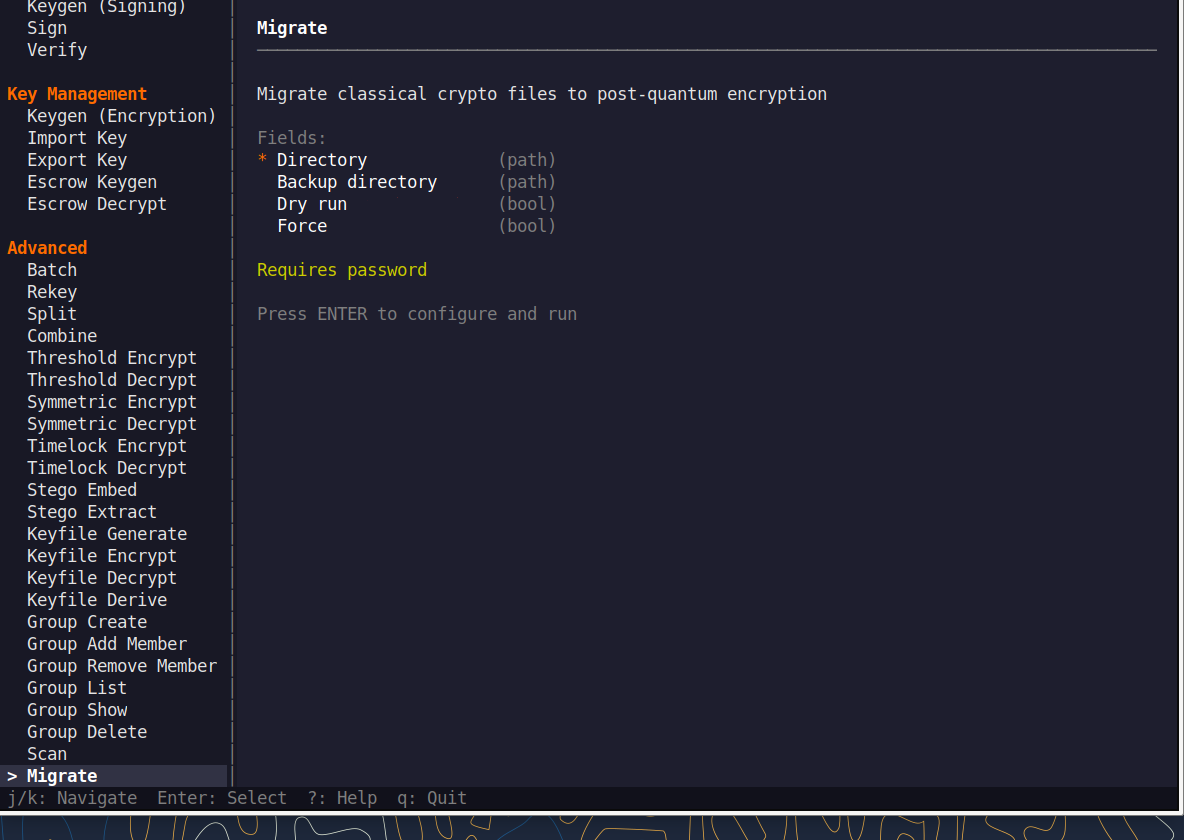Screen dimensions: 1184x840
Task: Click the highlighted Migrate sidebar entry
Action: pyautogui.click(x=113, y=776)
